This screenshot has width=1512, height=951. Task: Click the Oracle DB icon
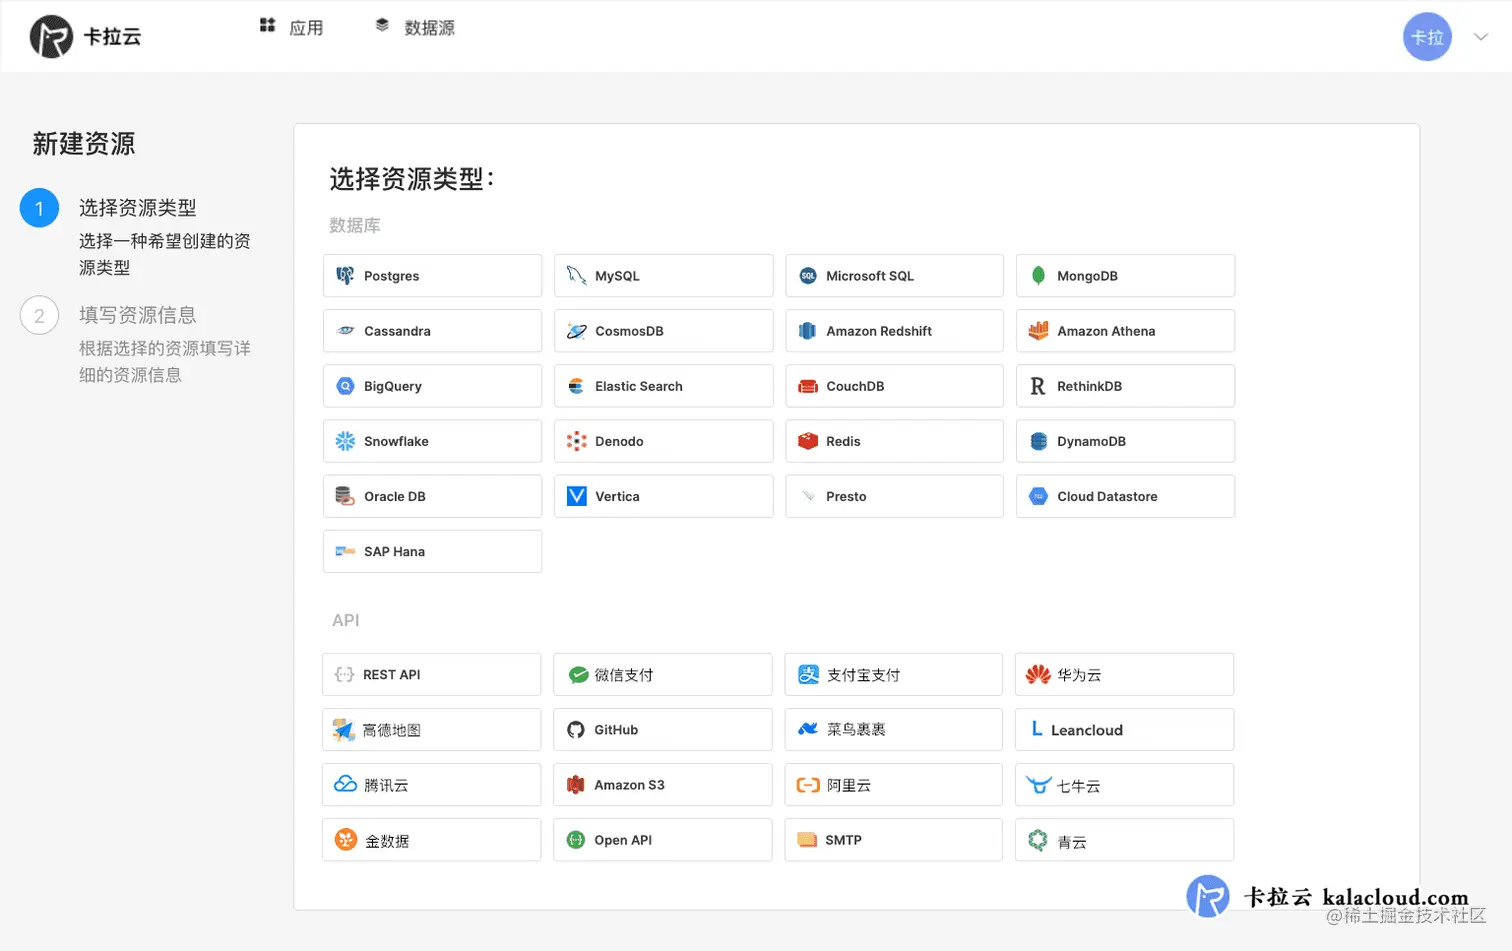point(345,496)
